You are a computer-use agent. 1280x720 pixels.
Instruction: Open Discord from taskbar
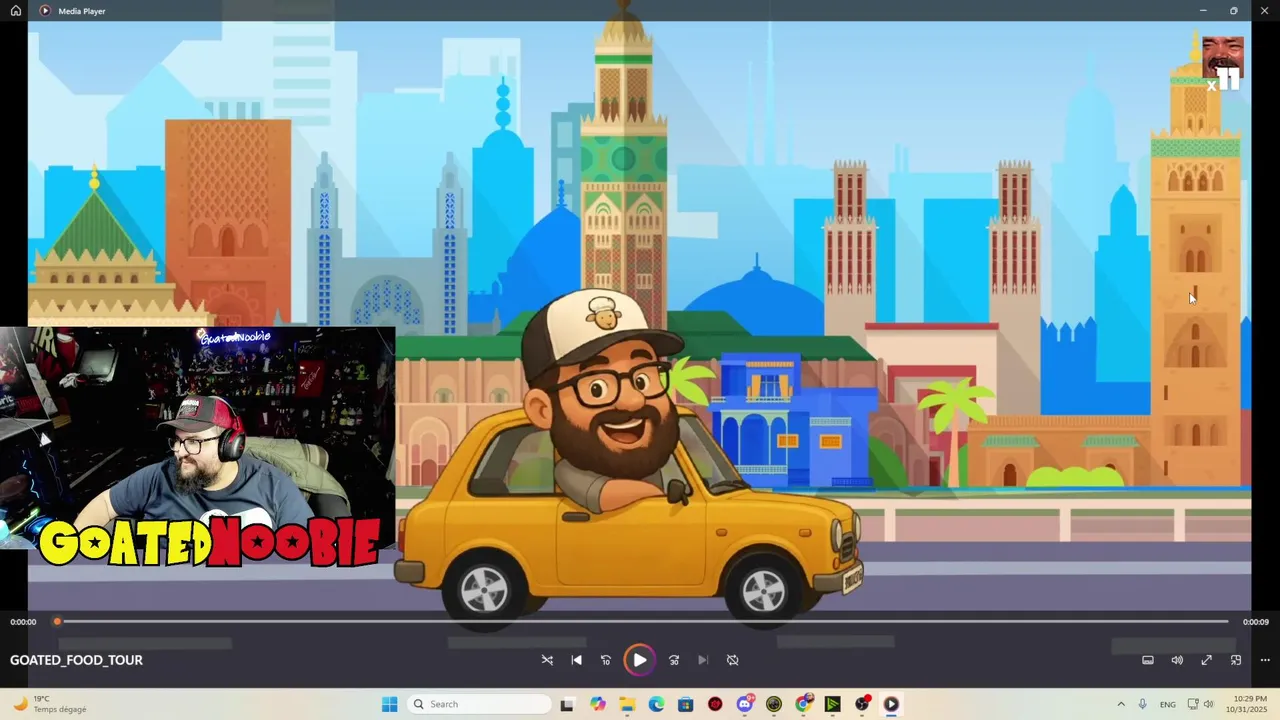click(x=744, y=704)
